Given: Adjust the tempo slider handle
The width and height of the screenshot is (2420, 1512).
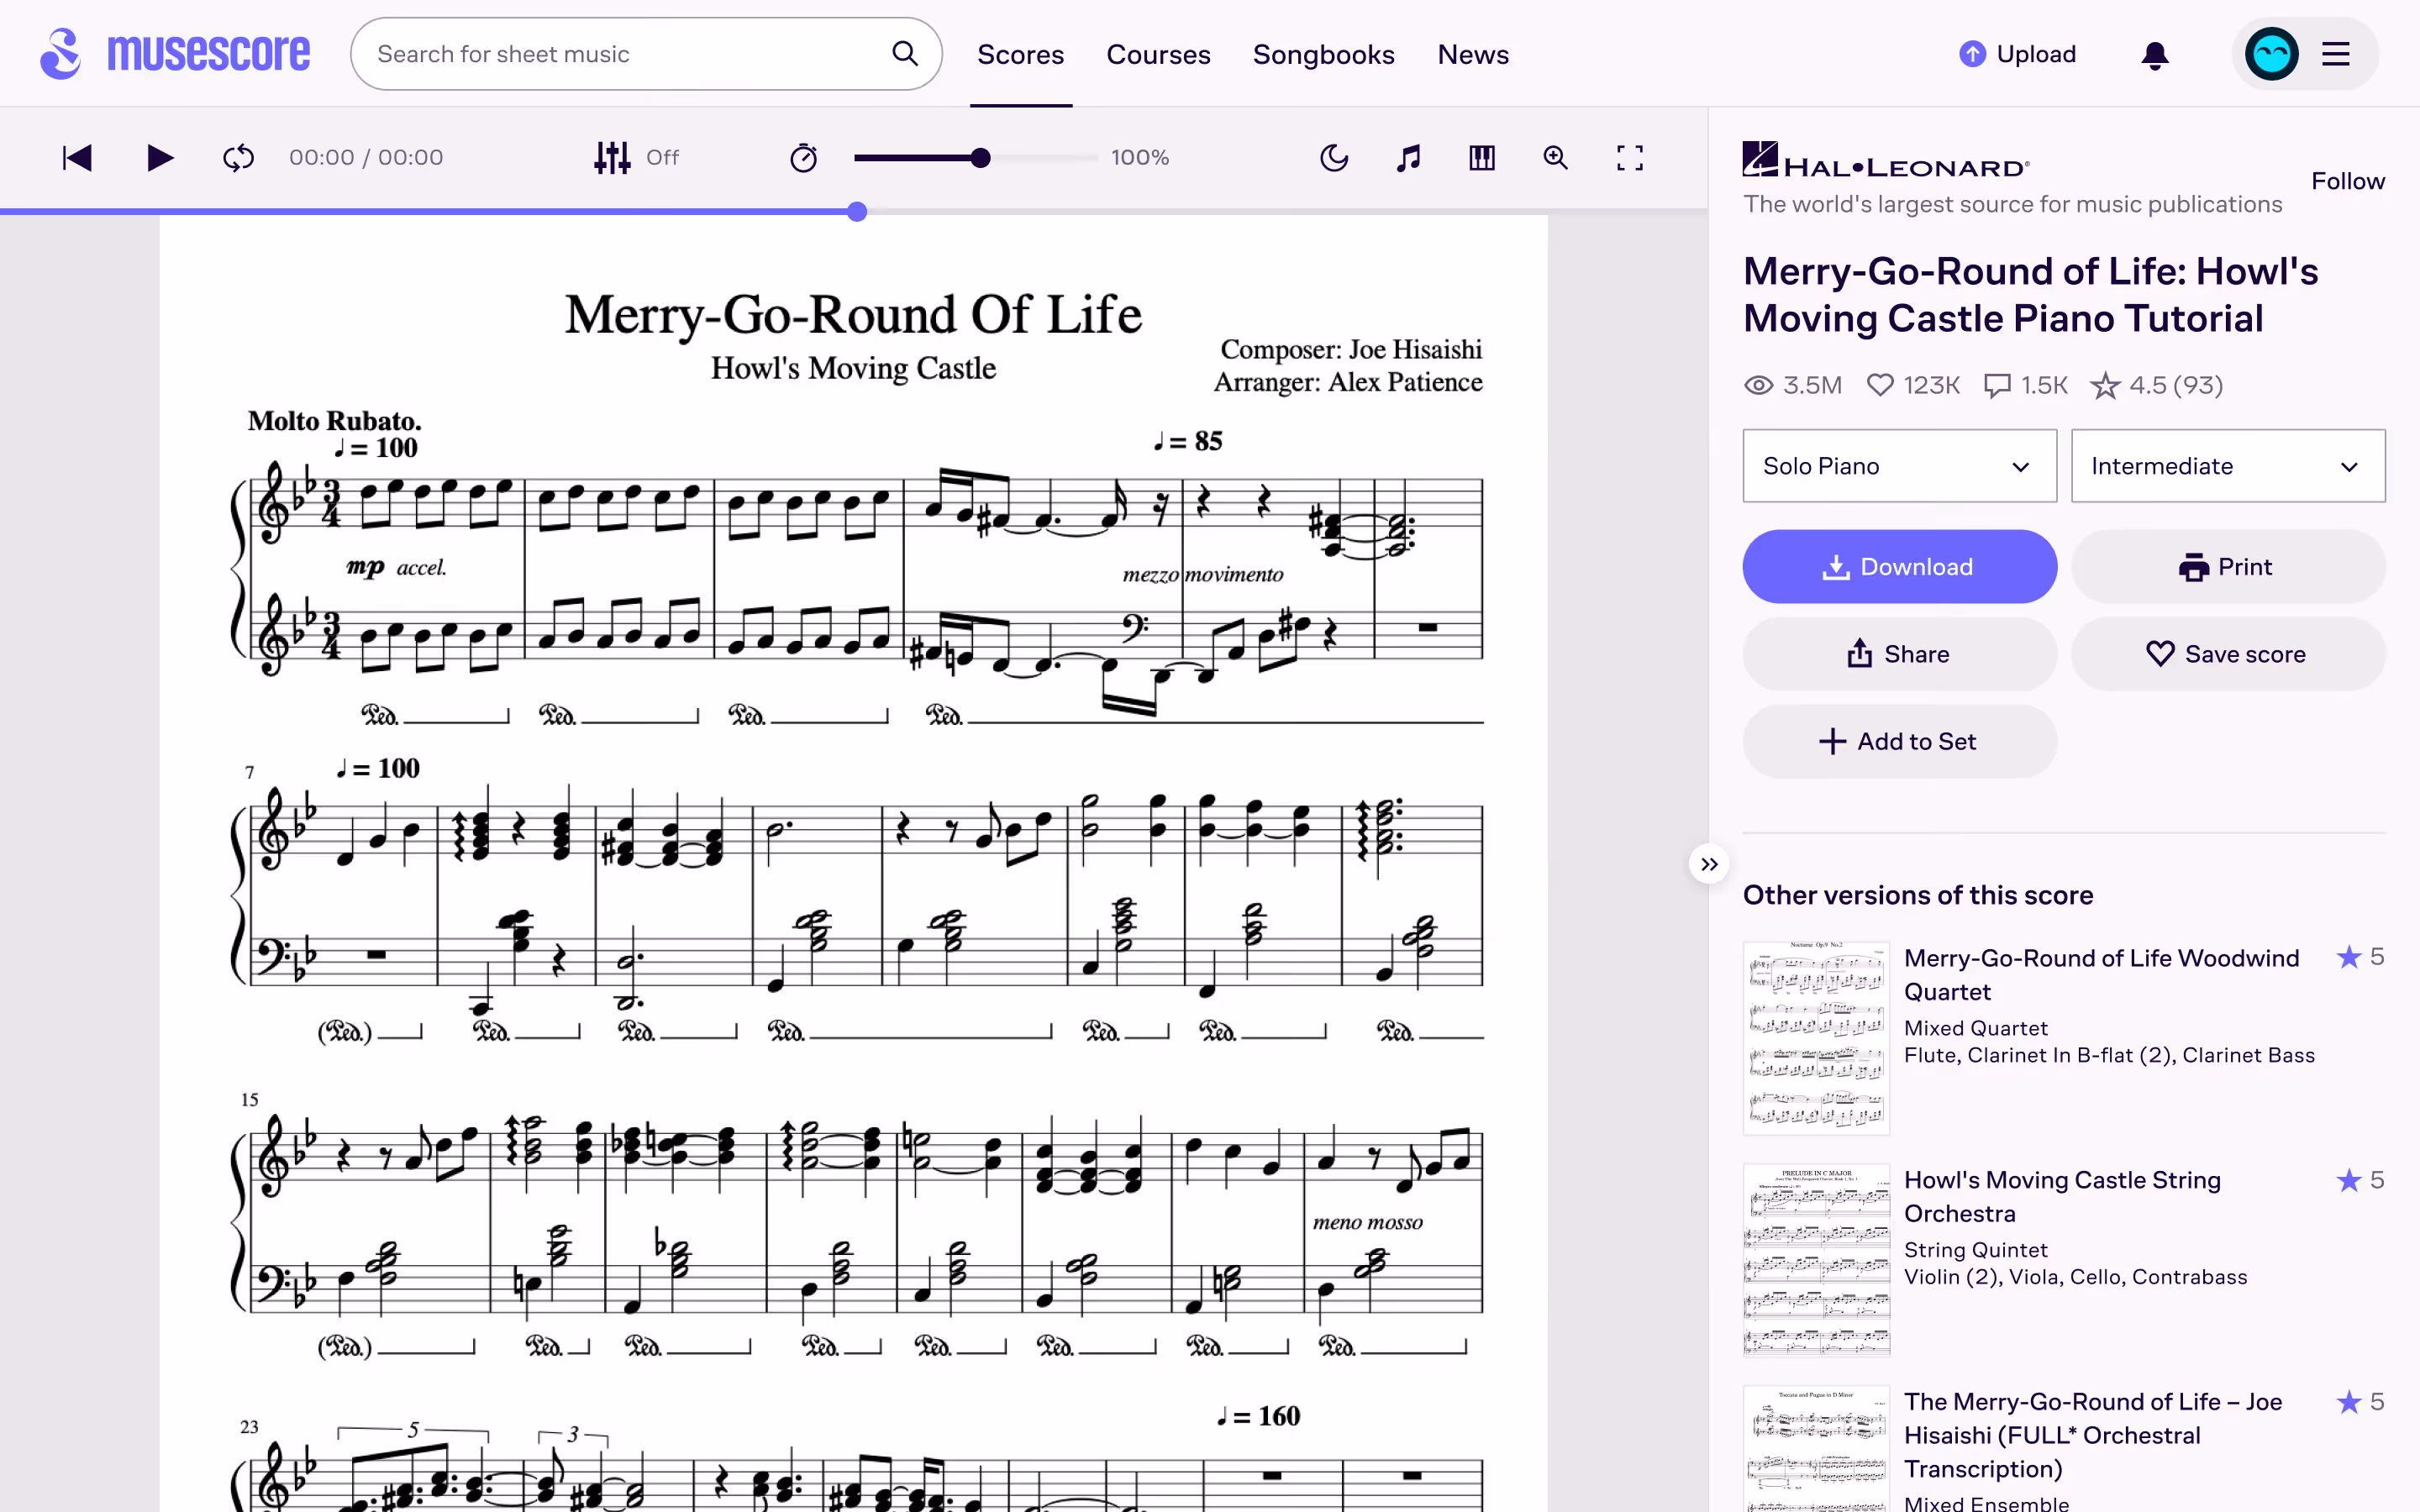Looking at the screenshot, I should pos(981,158).
